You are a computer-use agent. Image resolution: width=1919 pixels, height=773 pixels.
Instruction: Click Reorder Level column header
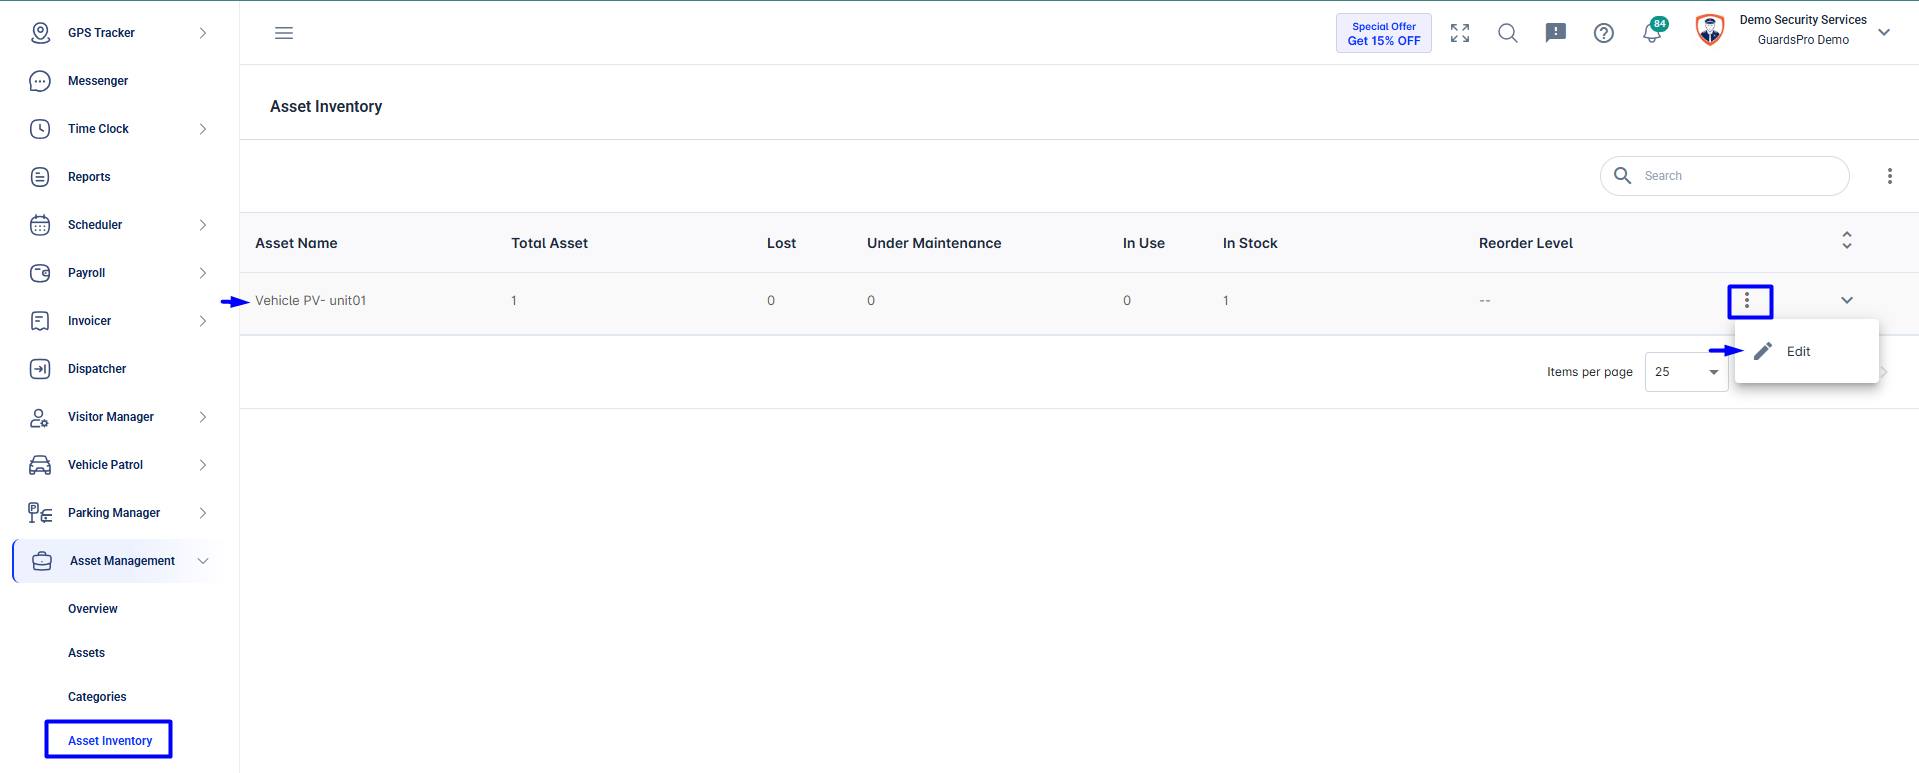pyautogui.click(x=1526, y=243)
